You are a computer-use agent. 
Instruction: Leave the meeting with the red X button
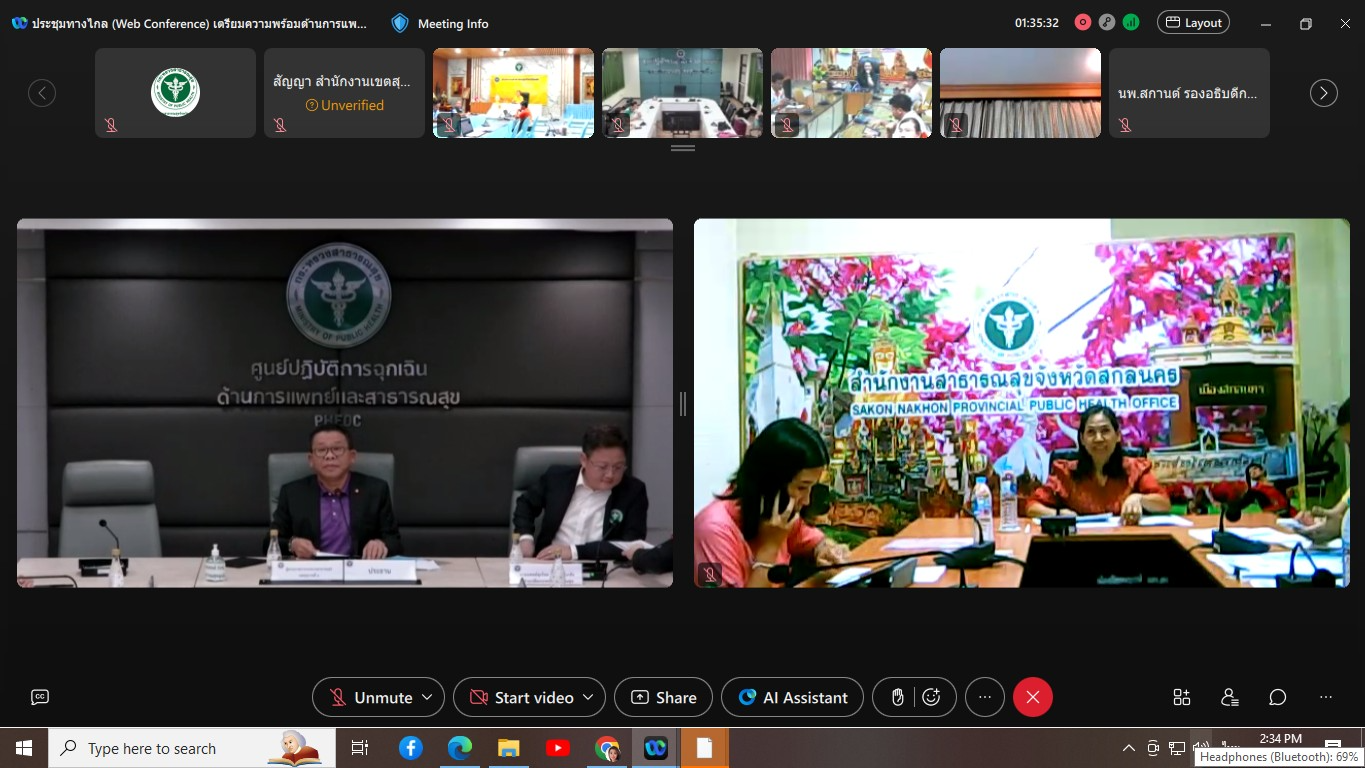pyautogui.click(x=1033, y=697)
